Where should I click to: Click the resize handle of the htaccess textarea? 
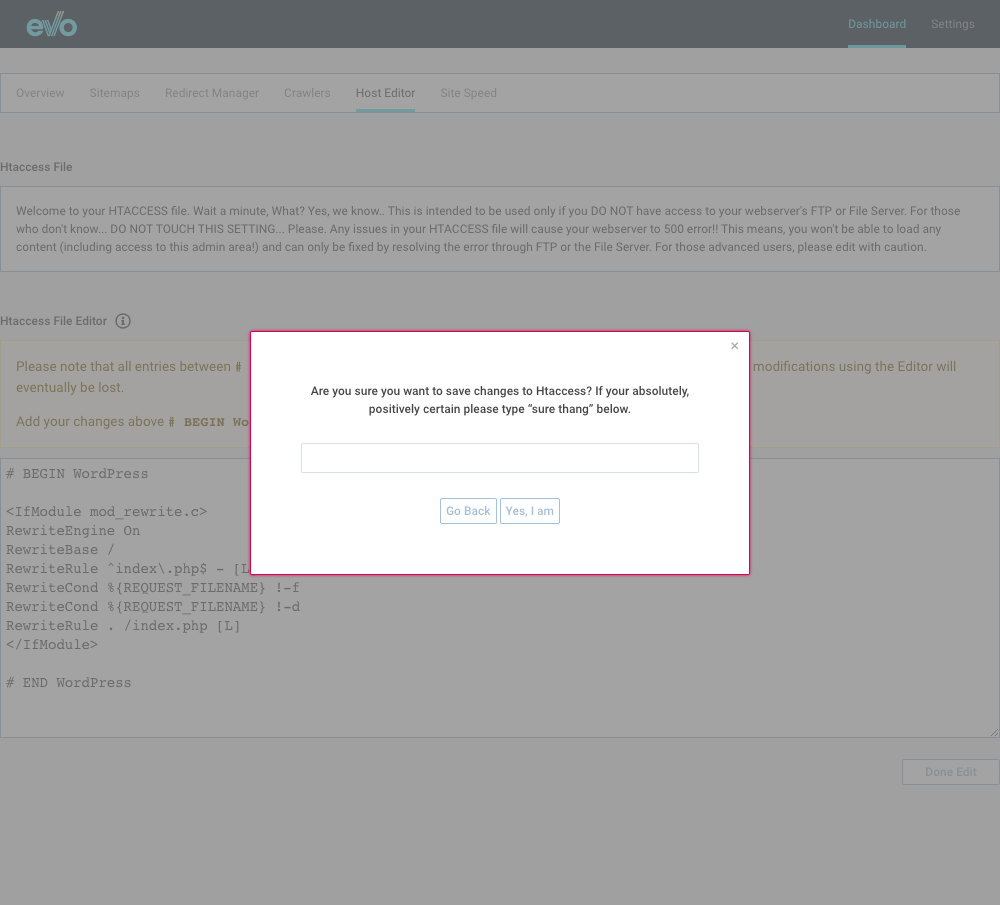(994, 733)
